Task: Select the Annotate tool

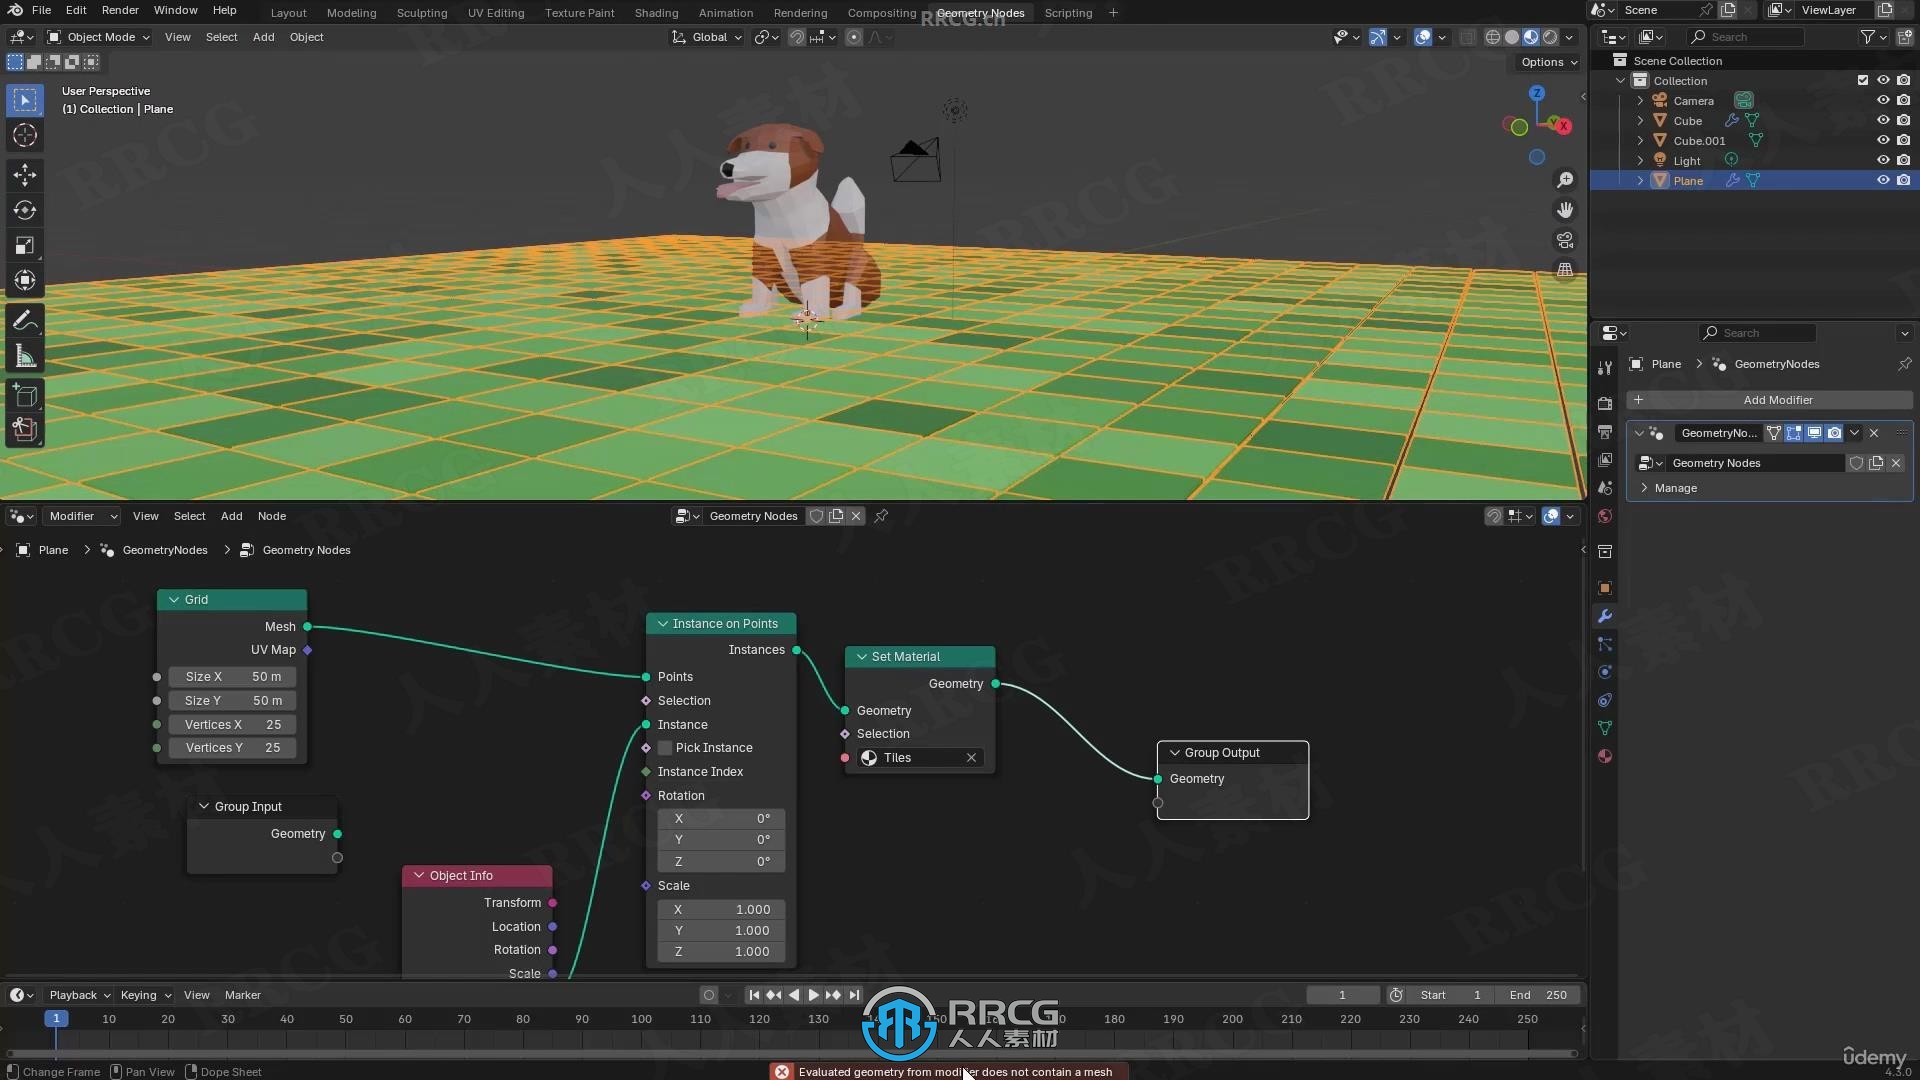Action: (x=25, y=321)
